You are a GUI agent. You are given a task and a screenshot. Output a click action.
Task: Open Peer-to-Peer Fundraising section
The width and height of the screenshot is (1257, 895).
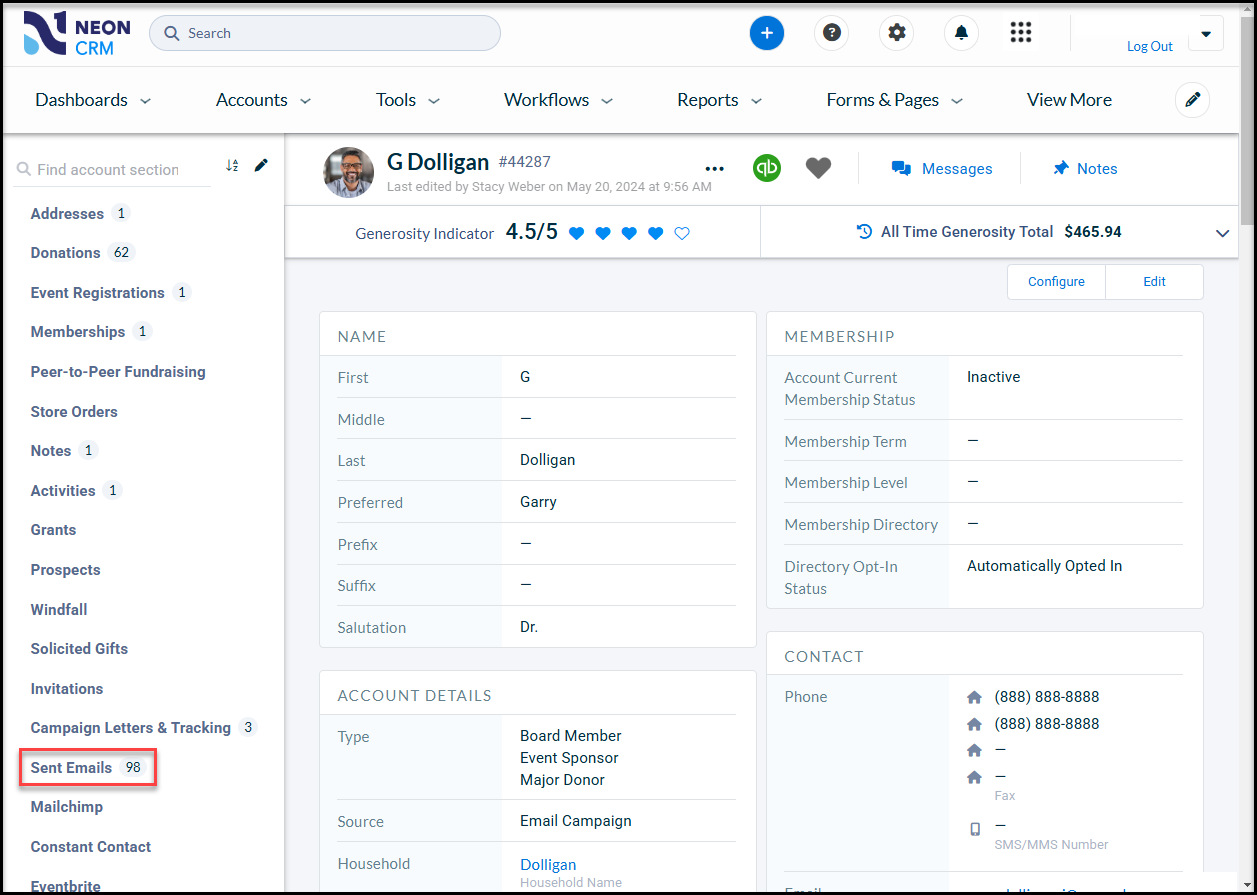click(118, 372)
